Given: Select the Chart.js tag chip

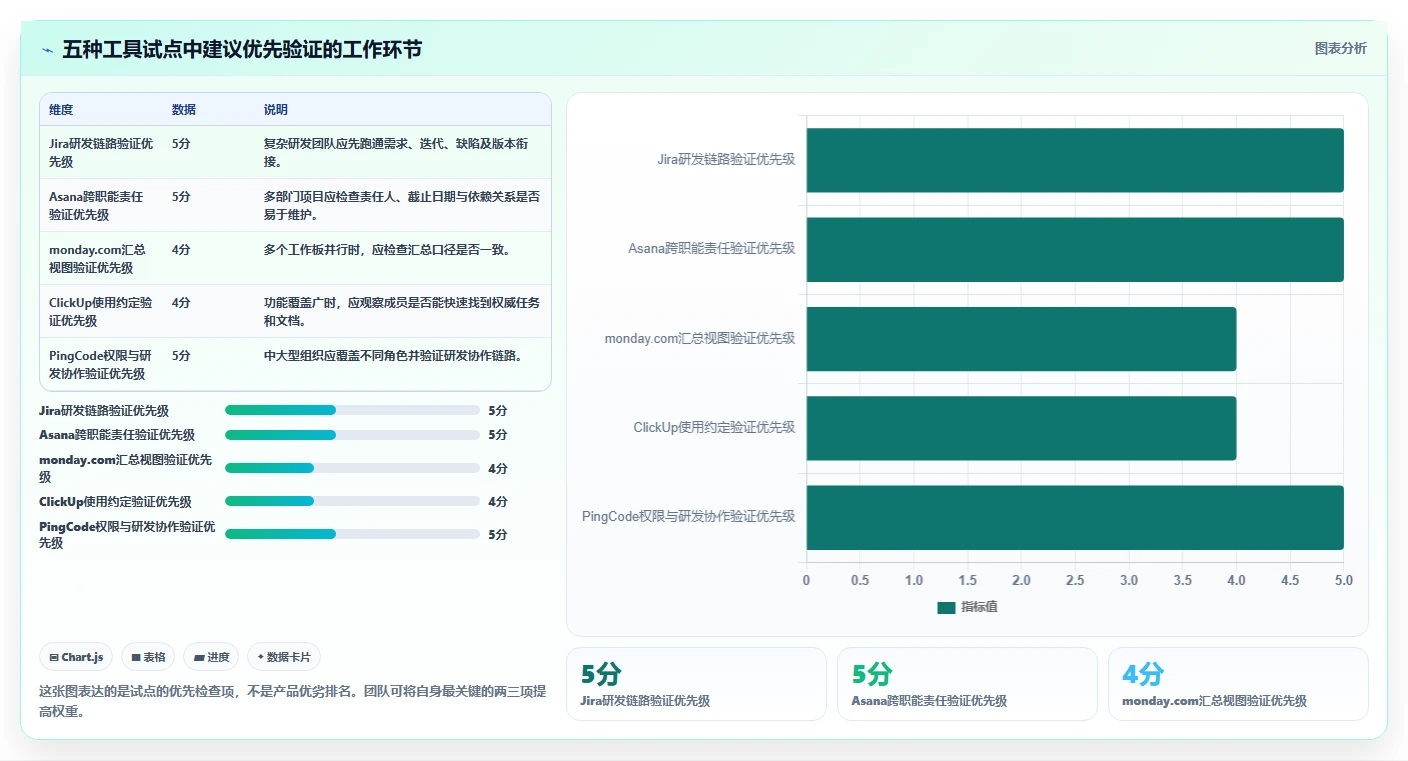Looking at the screenshot, I should pos(76,657).
